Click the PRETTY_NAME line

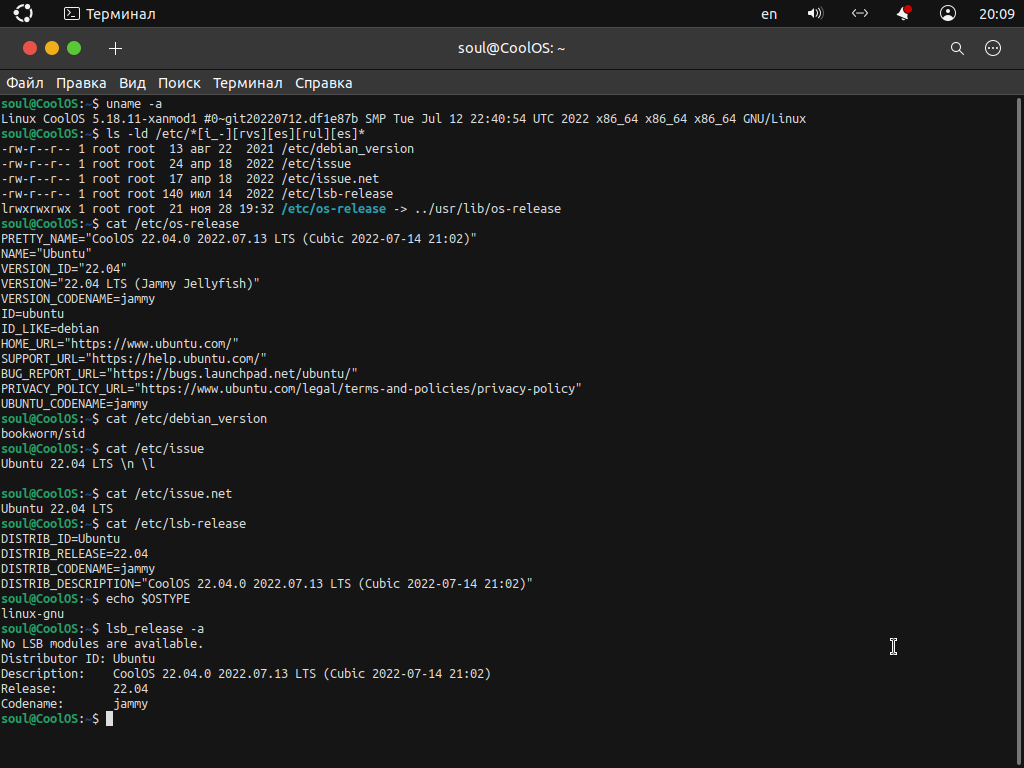tap(239, 239)
